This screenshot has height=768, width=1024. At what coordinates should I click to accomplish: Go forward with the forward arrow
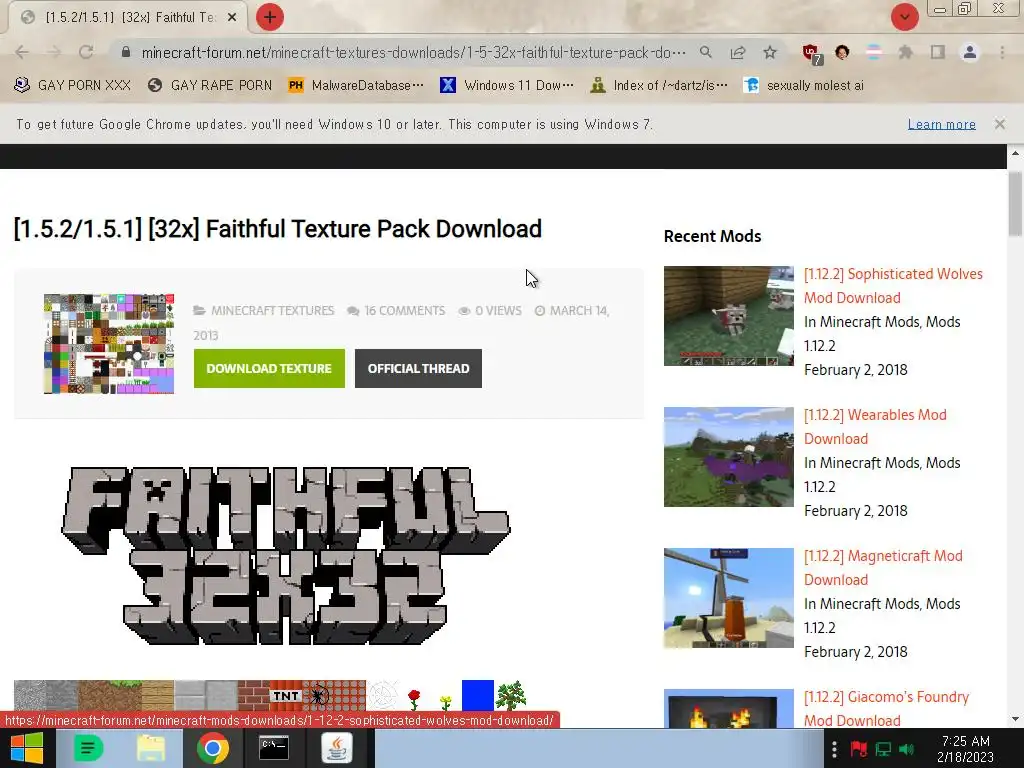pyautogui.click(x=54, y=52)
